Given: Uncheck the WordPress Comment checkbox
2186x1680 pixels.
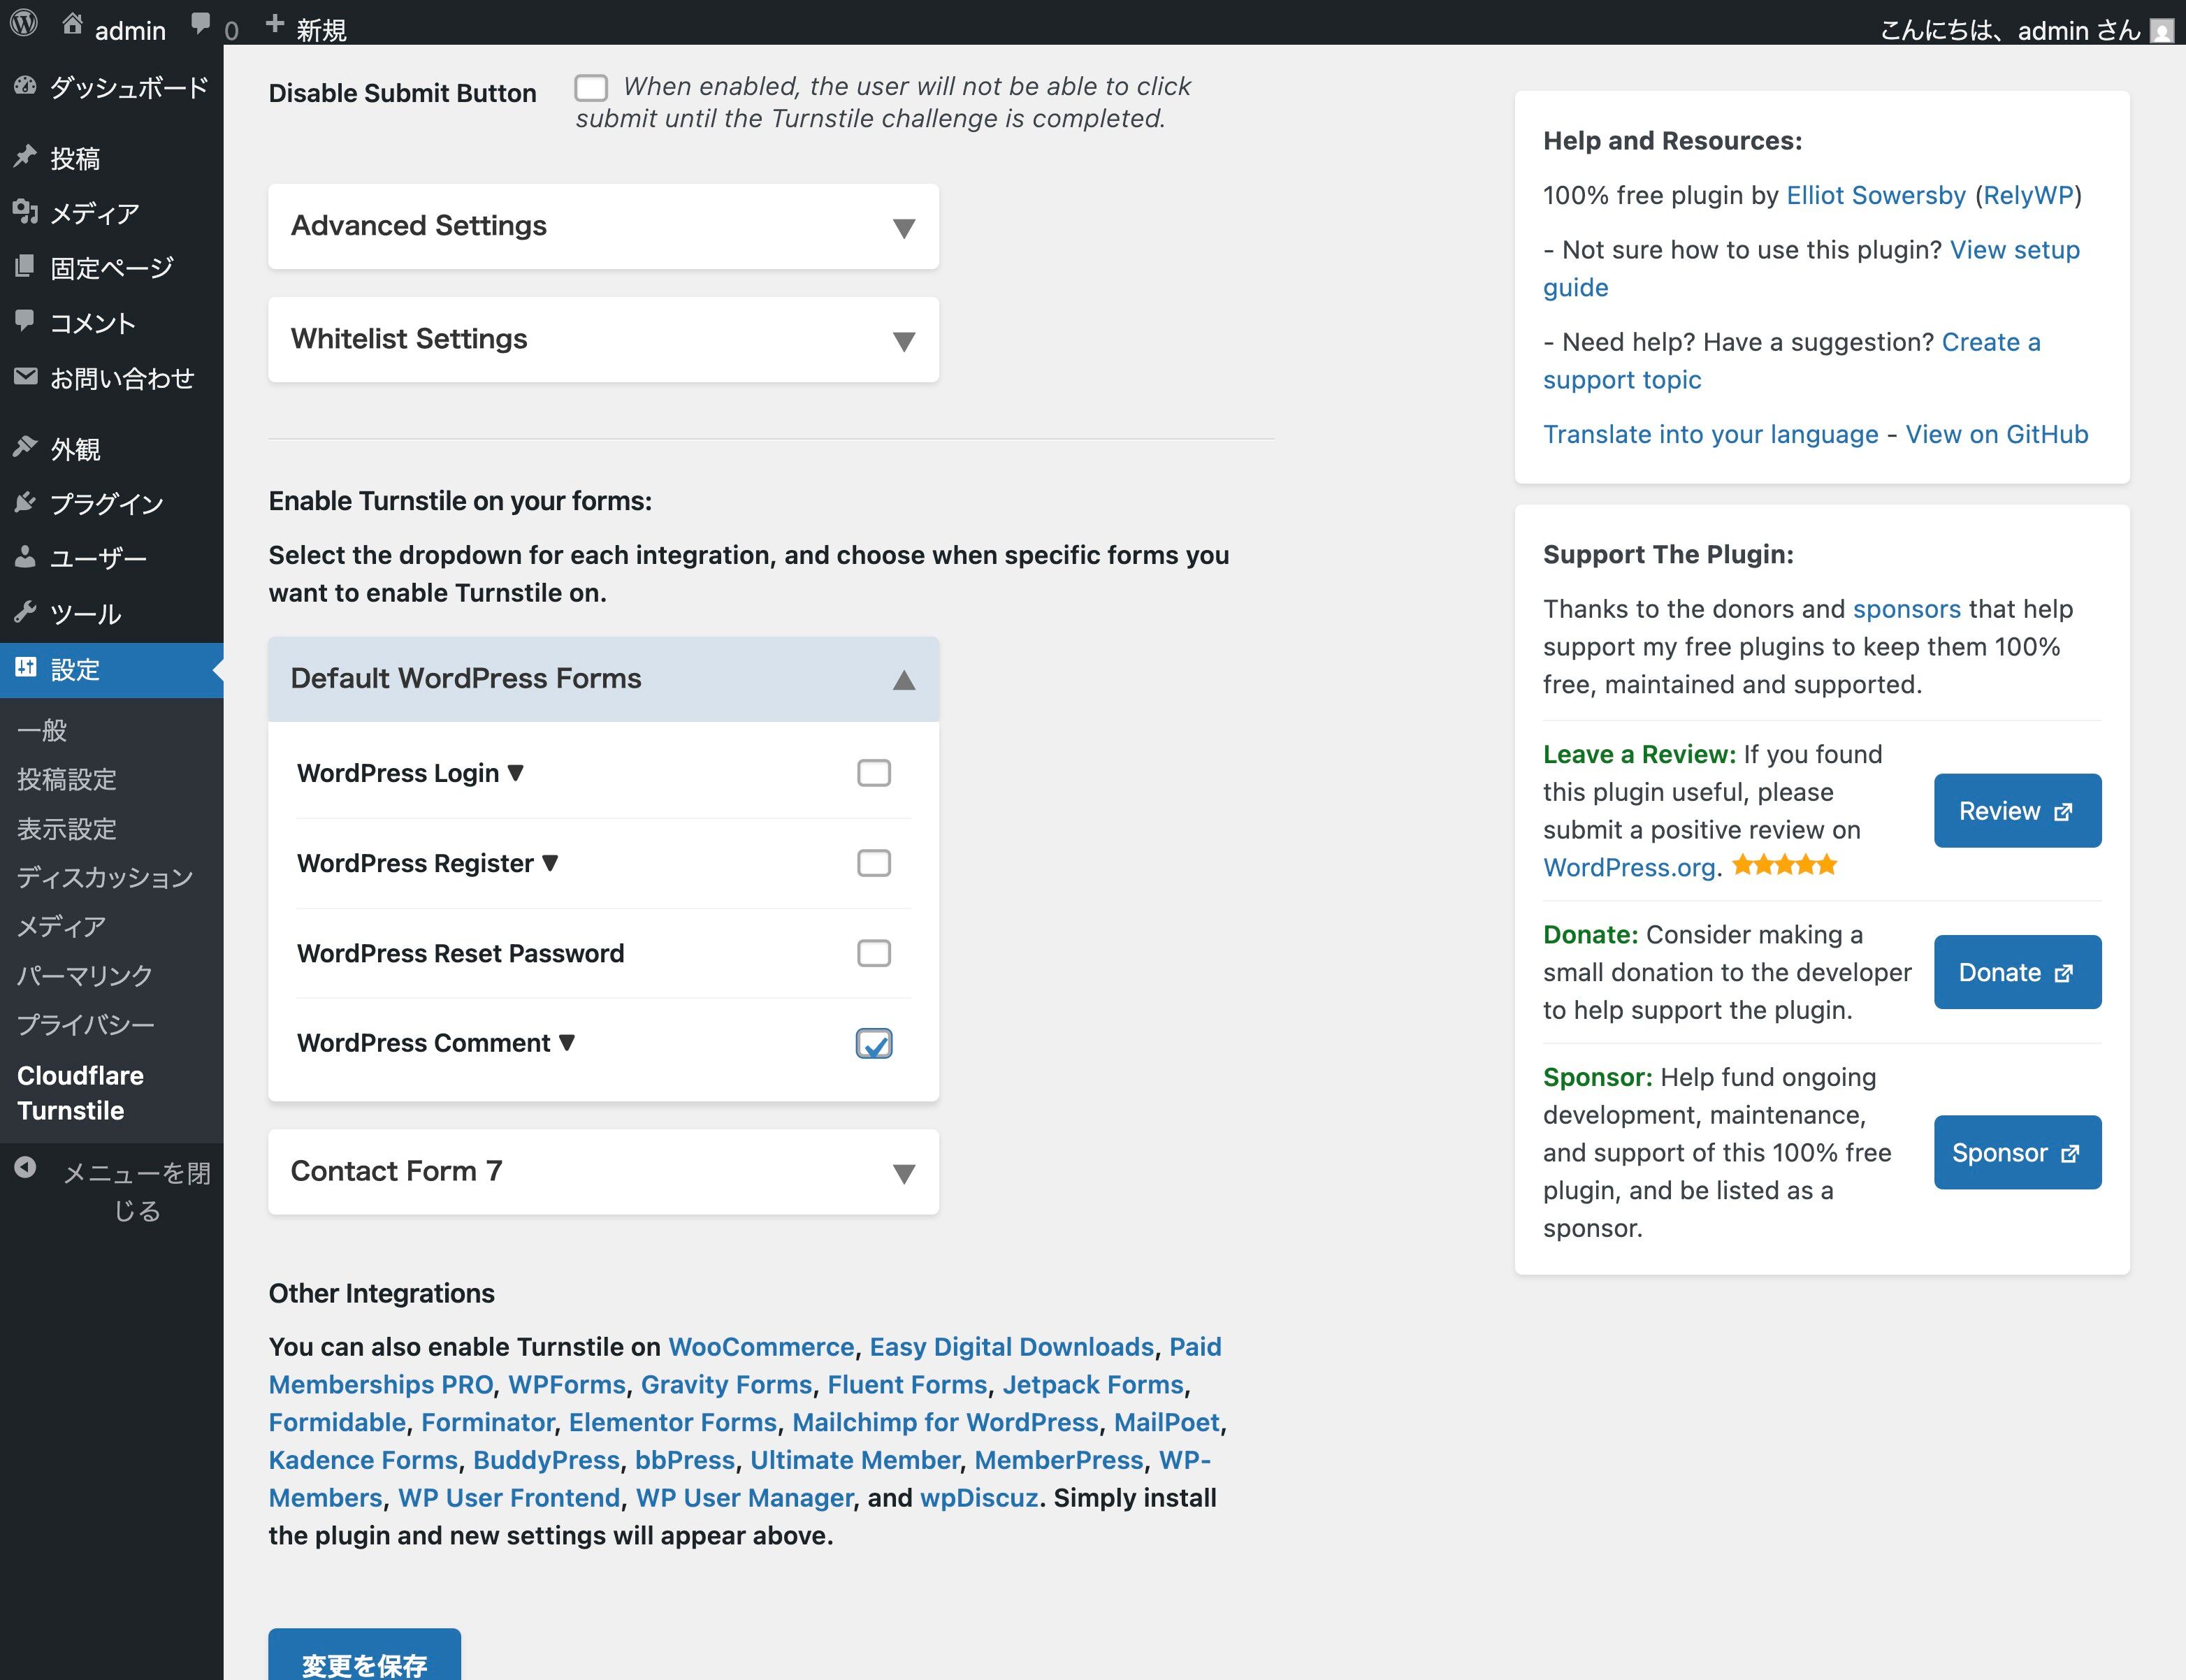Looking at the screenshot, I should click(x=873, y=1043).
